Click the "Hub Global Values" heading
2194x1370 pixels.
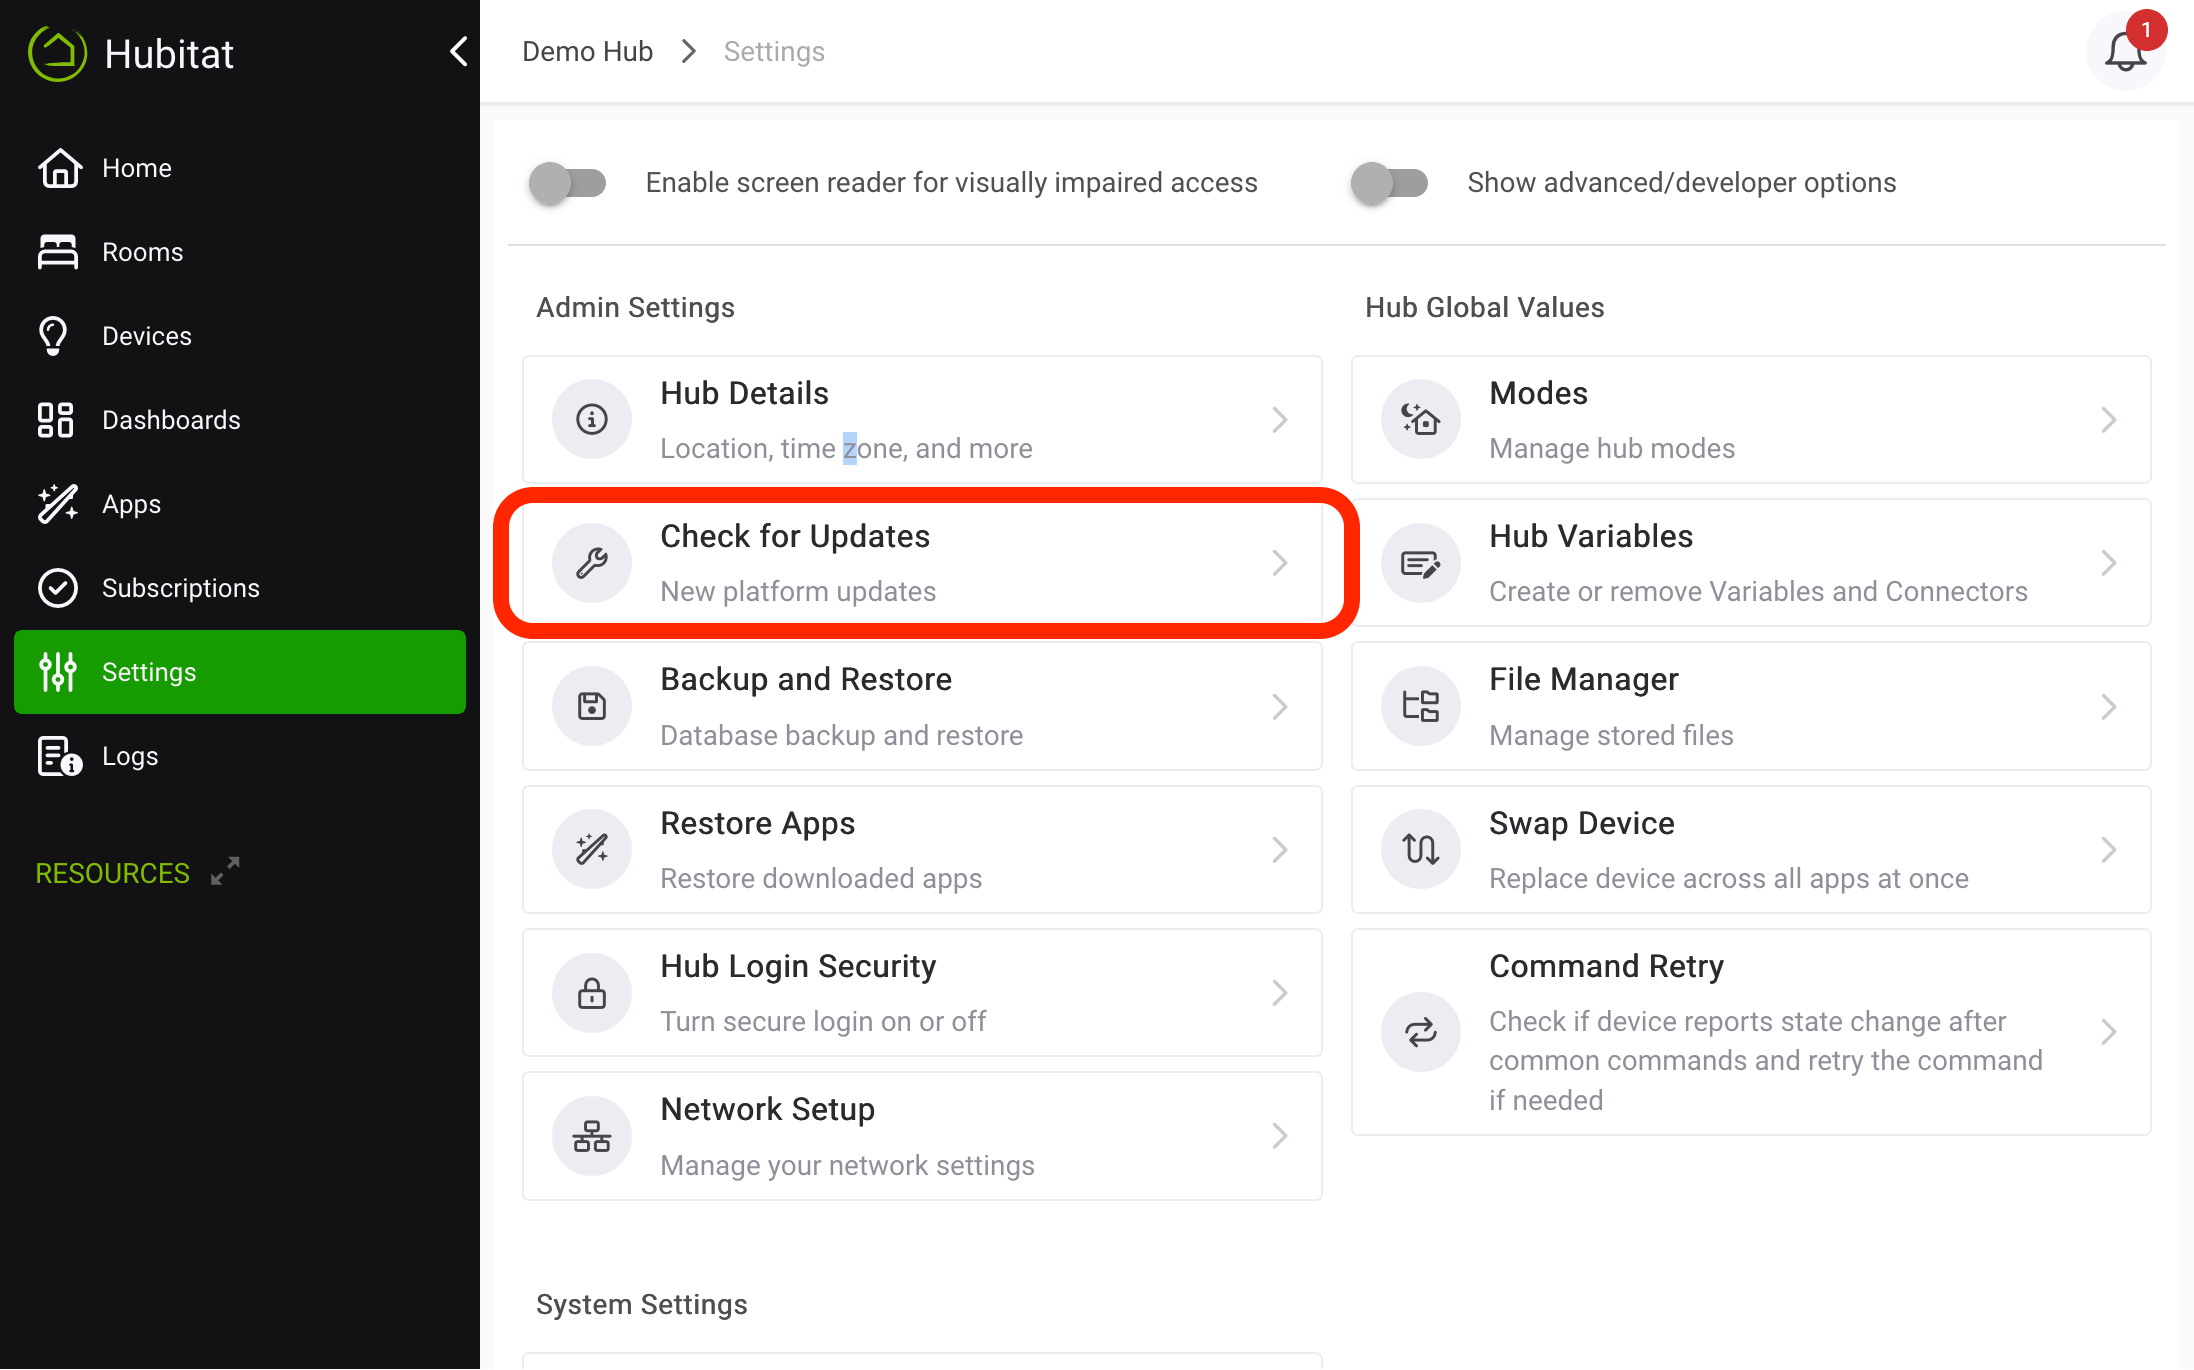(x=1484, y=308)
